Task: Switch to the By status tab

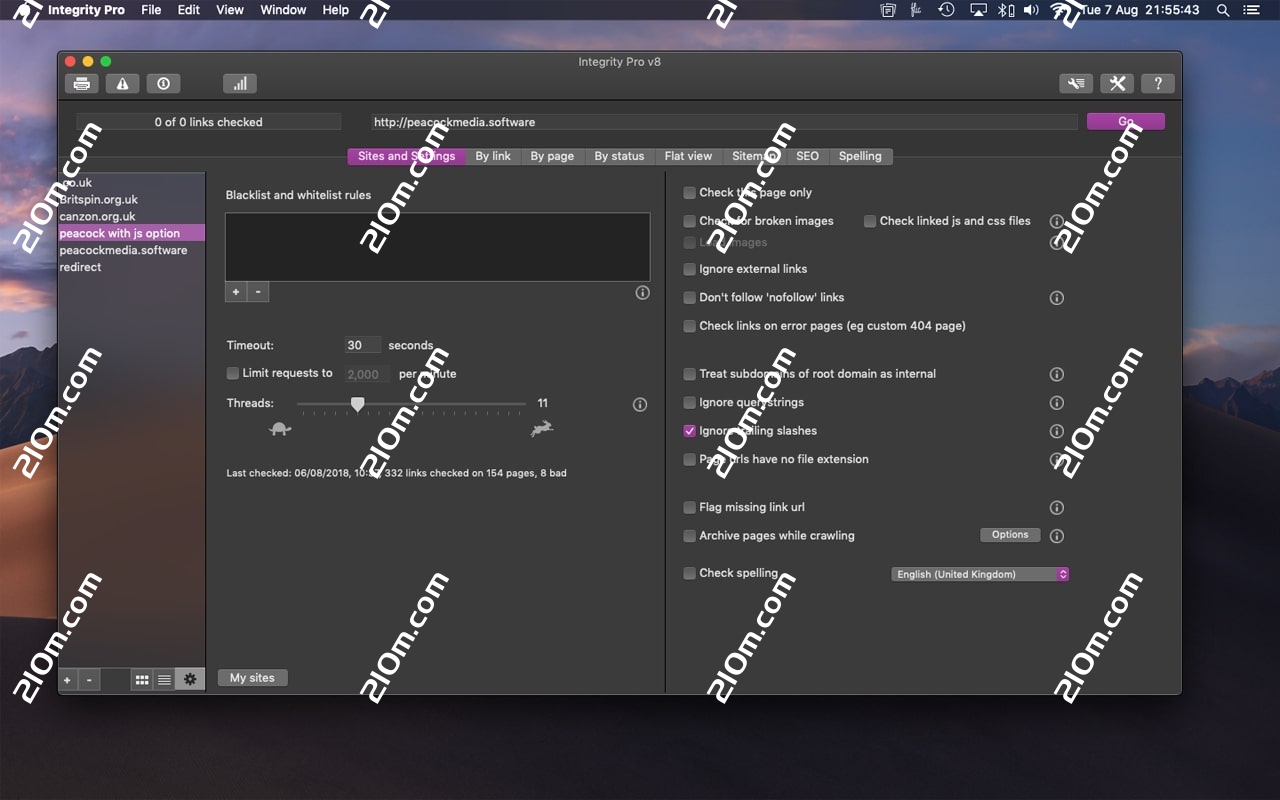Action: pos(619,156)
